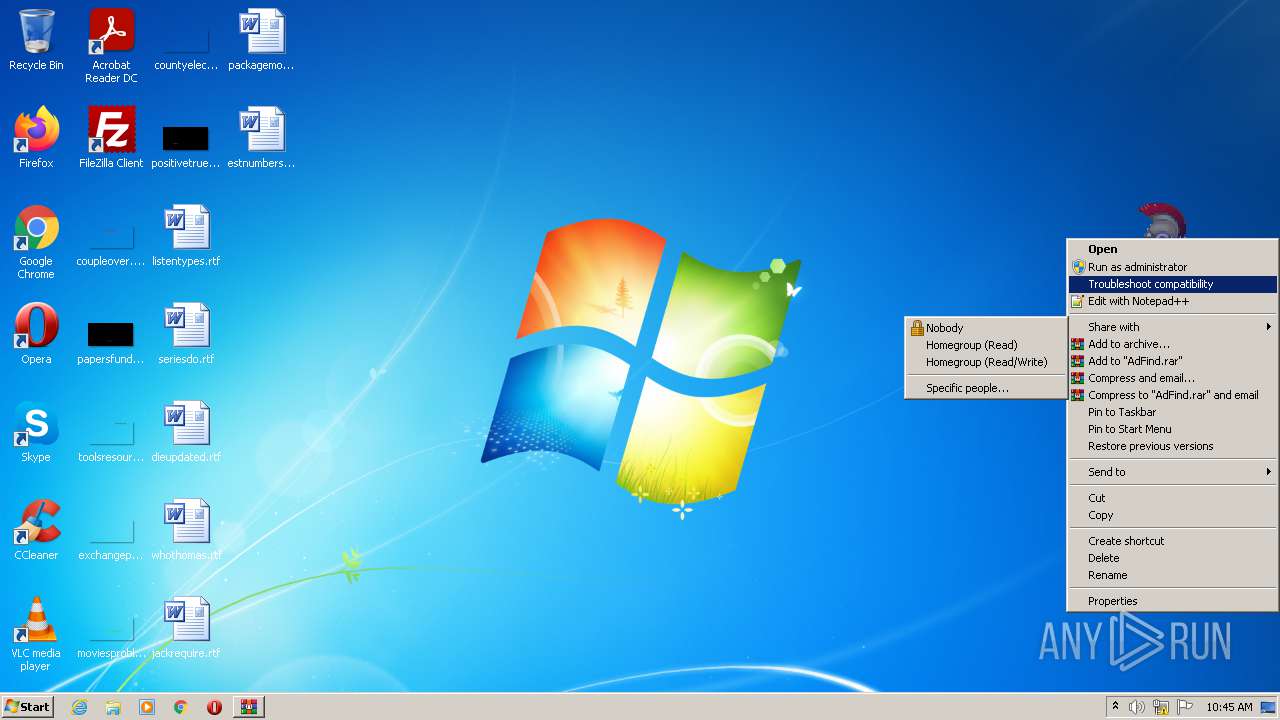The image size is (1280, 720).
Task: Choose Copy in context menu
Action: (1173, 515)
